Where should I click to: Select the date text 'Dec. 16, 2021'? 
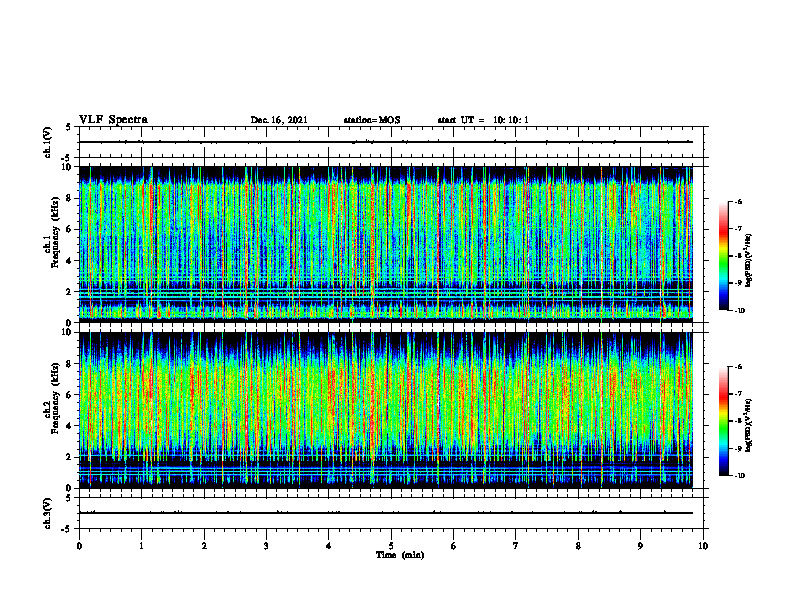pyautogui.click(x=279, y=120)
